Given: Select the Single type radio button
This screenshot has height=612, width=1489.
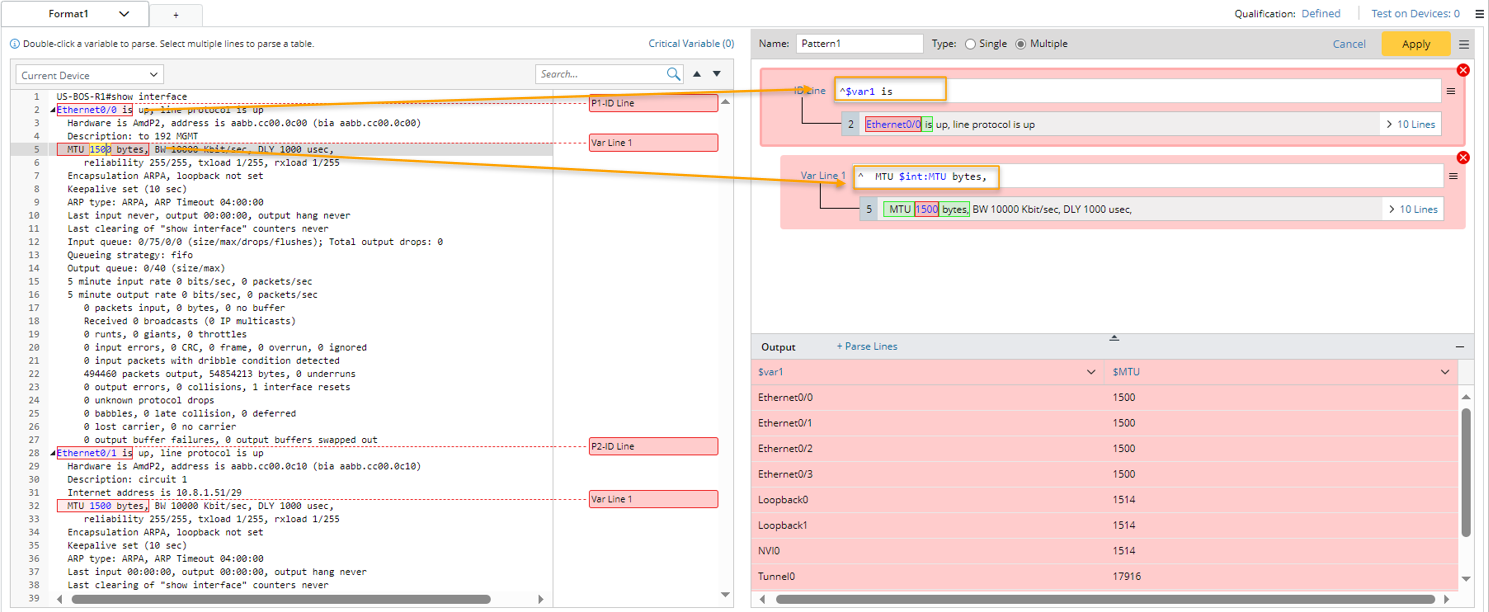Looking at the screenshot, I should coord(970,44).
